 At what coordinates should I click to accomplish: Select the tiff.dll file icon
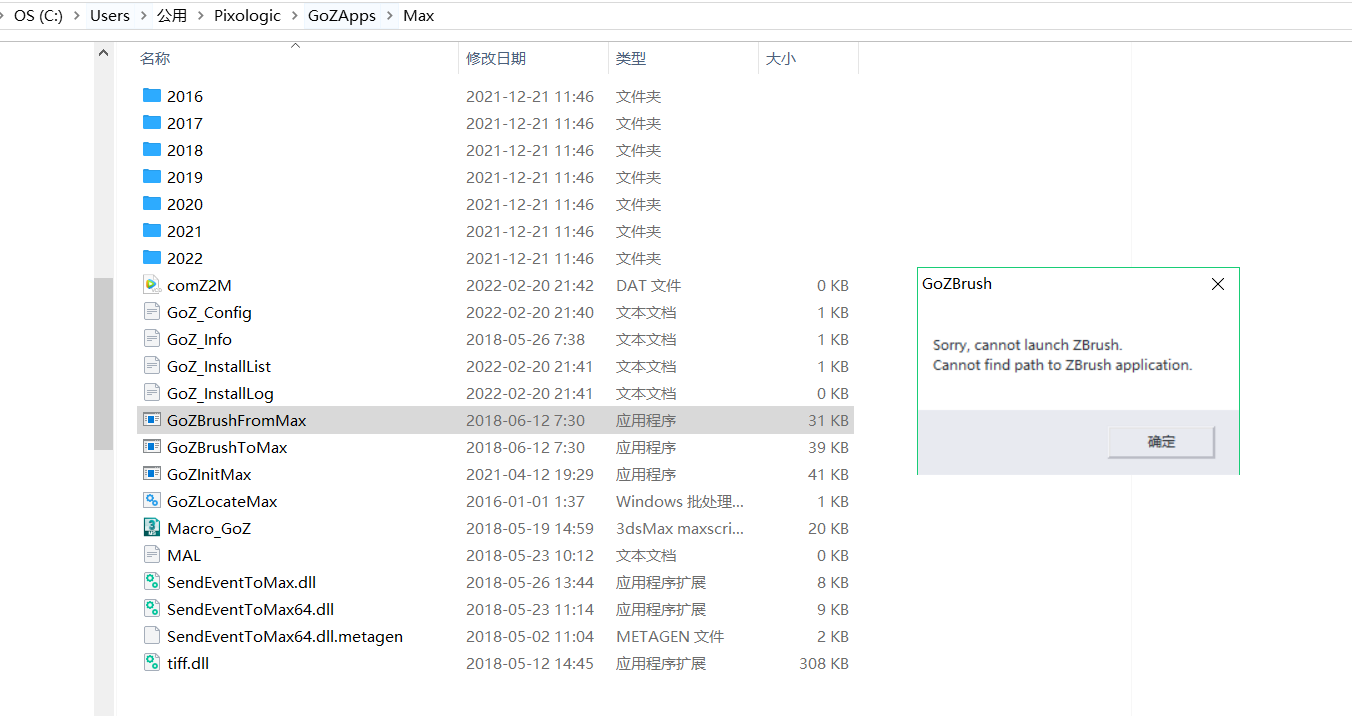click(152, 663)
